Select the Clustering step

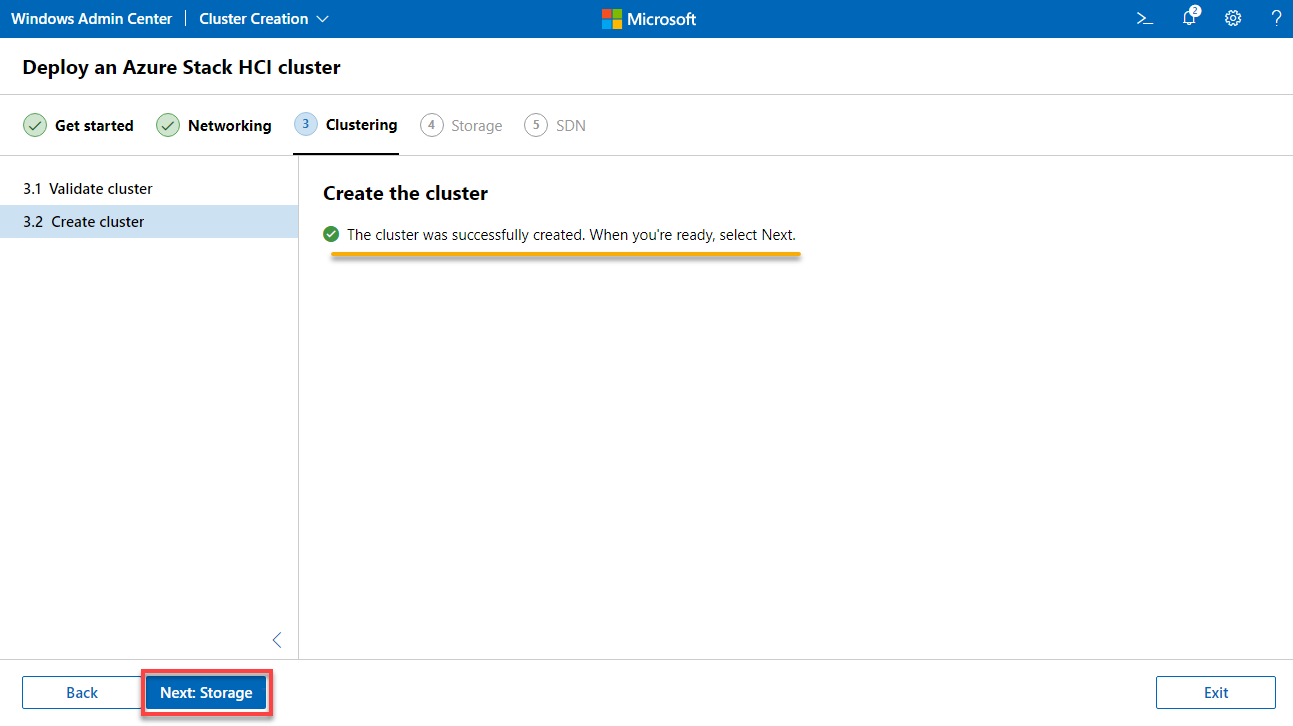(x=346, y=125)
